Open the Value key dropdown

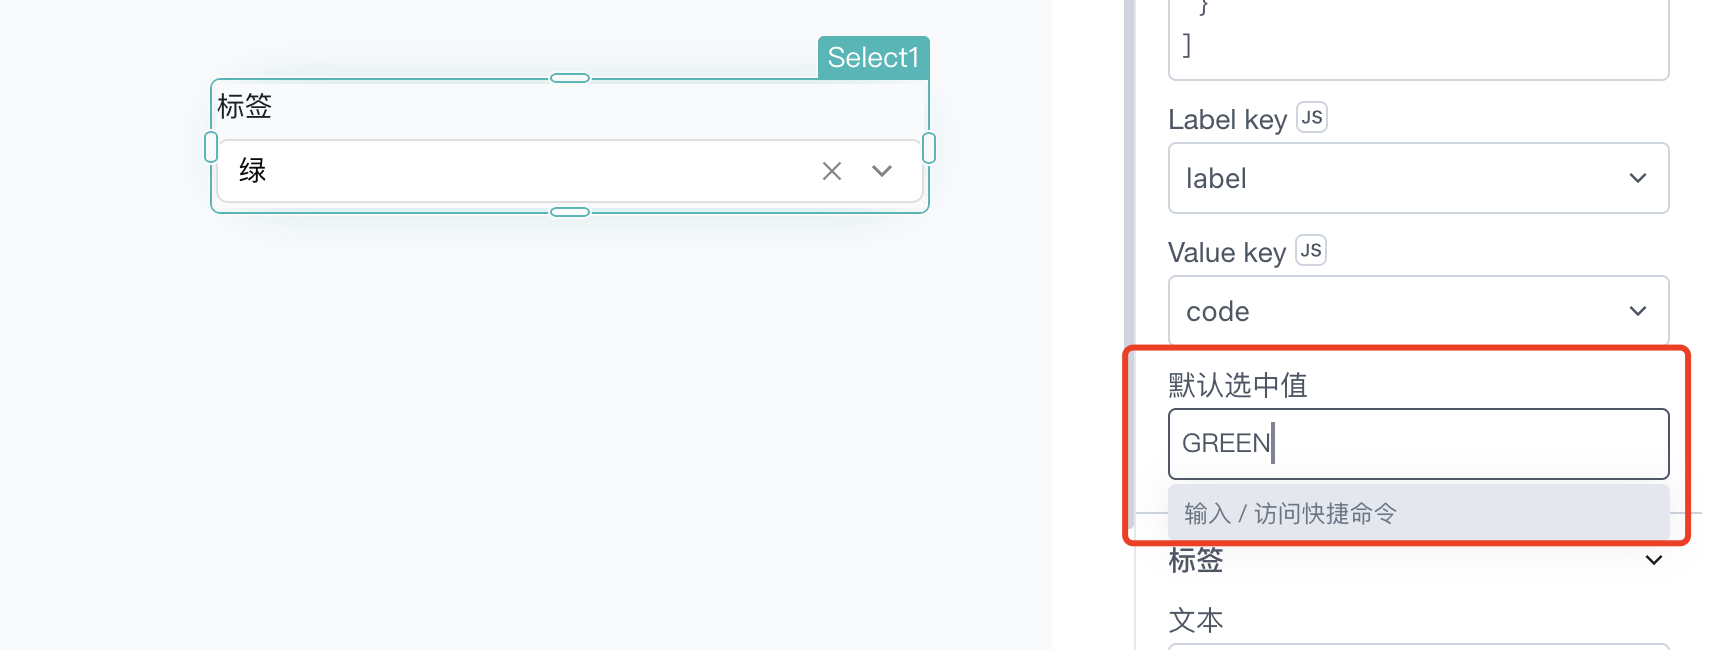1418,311
